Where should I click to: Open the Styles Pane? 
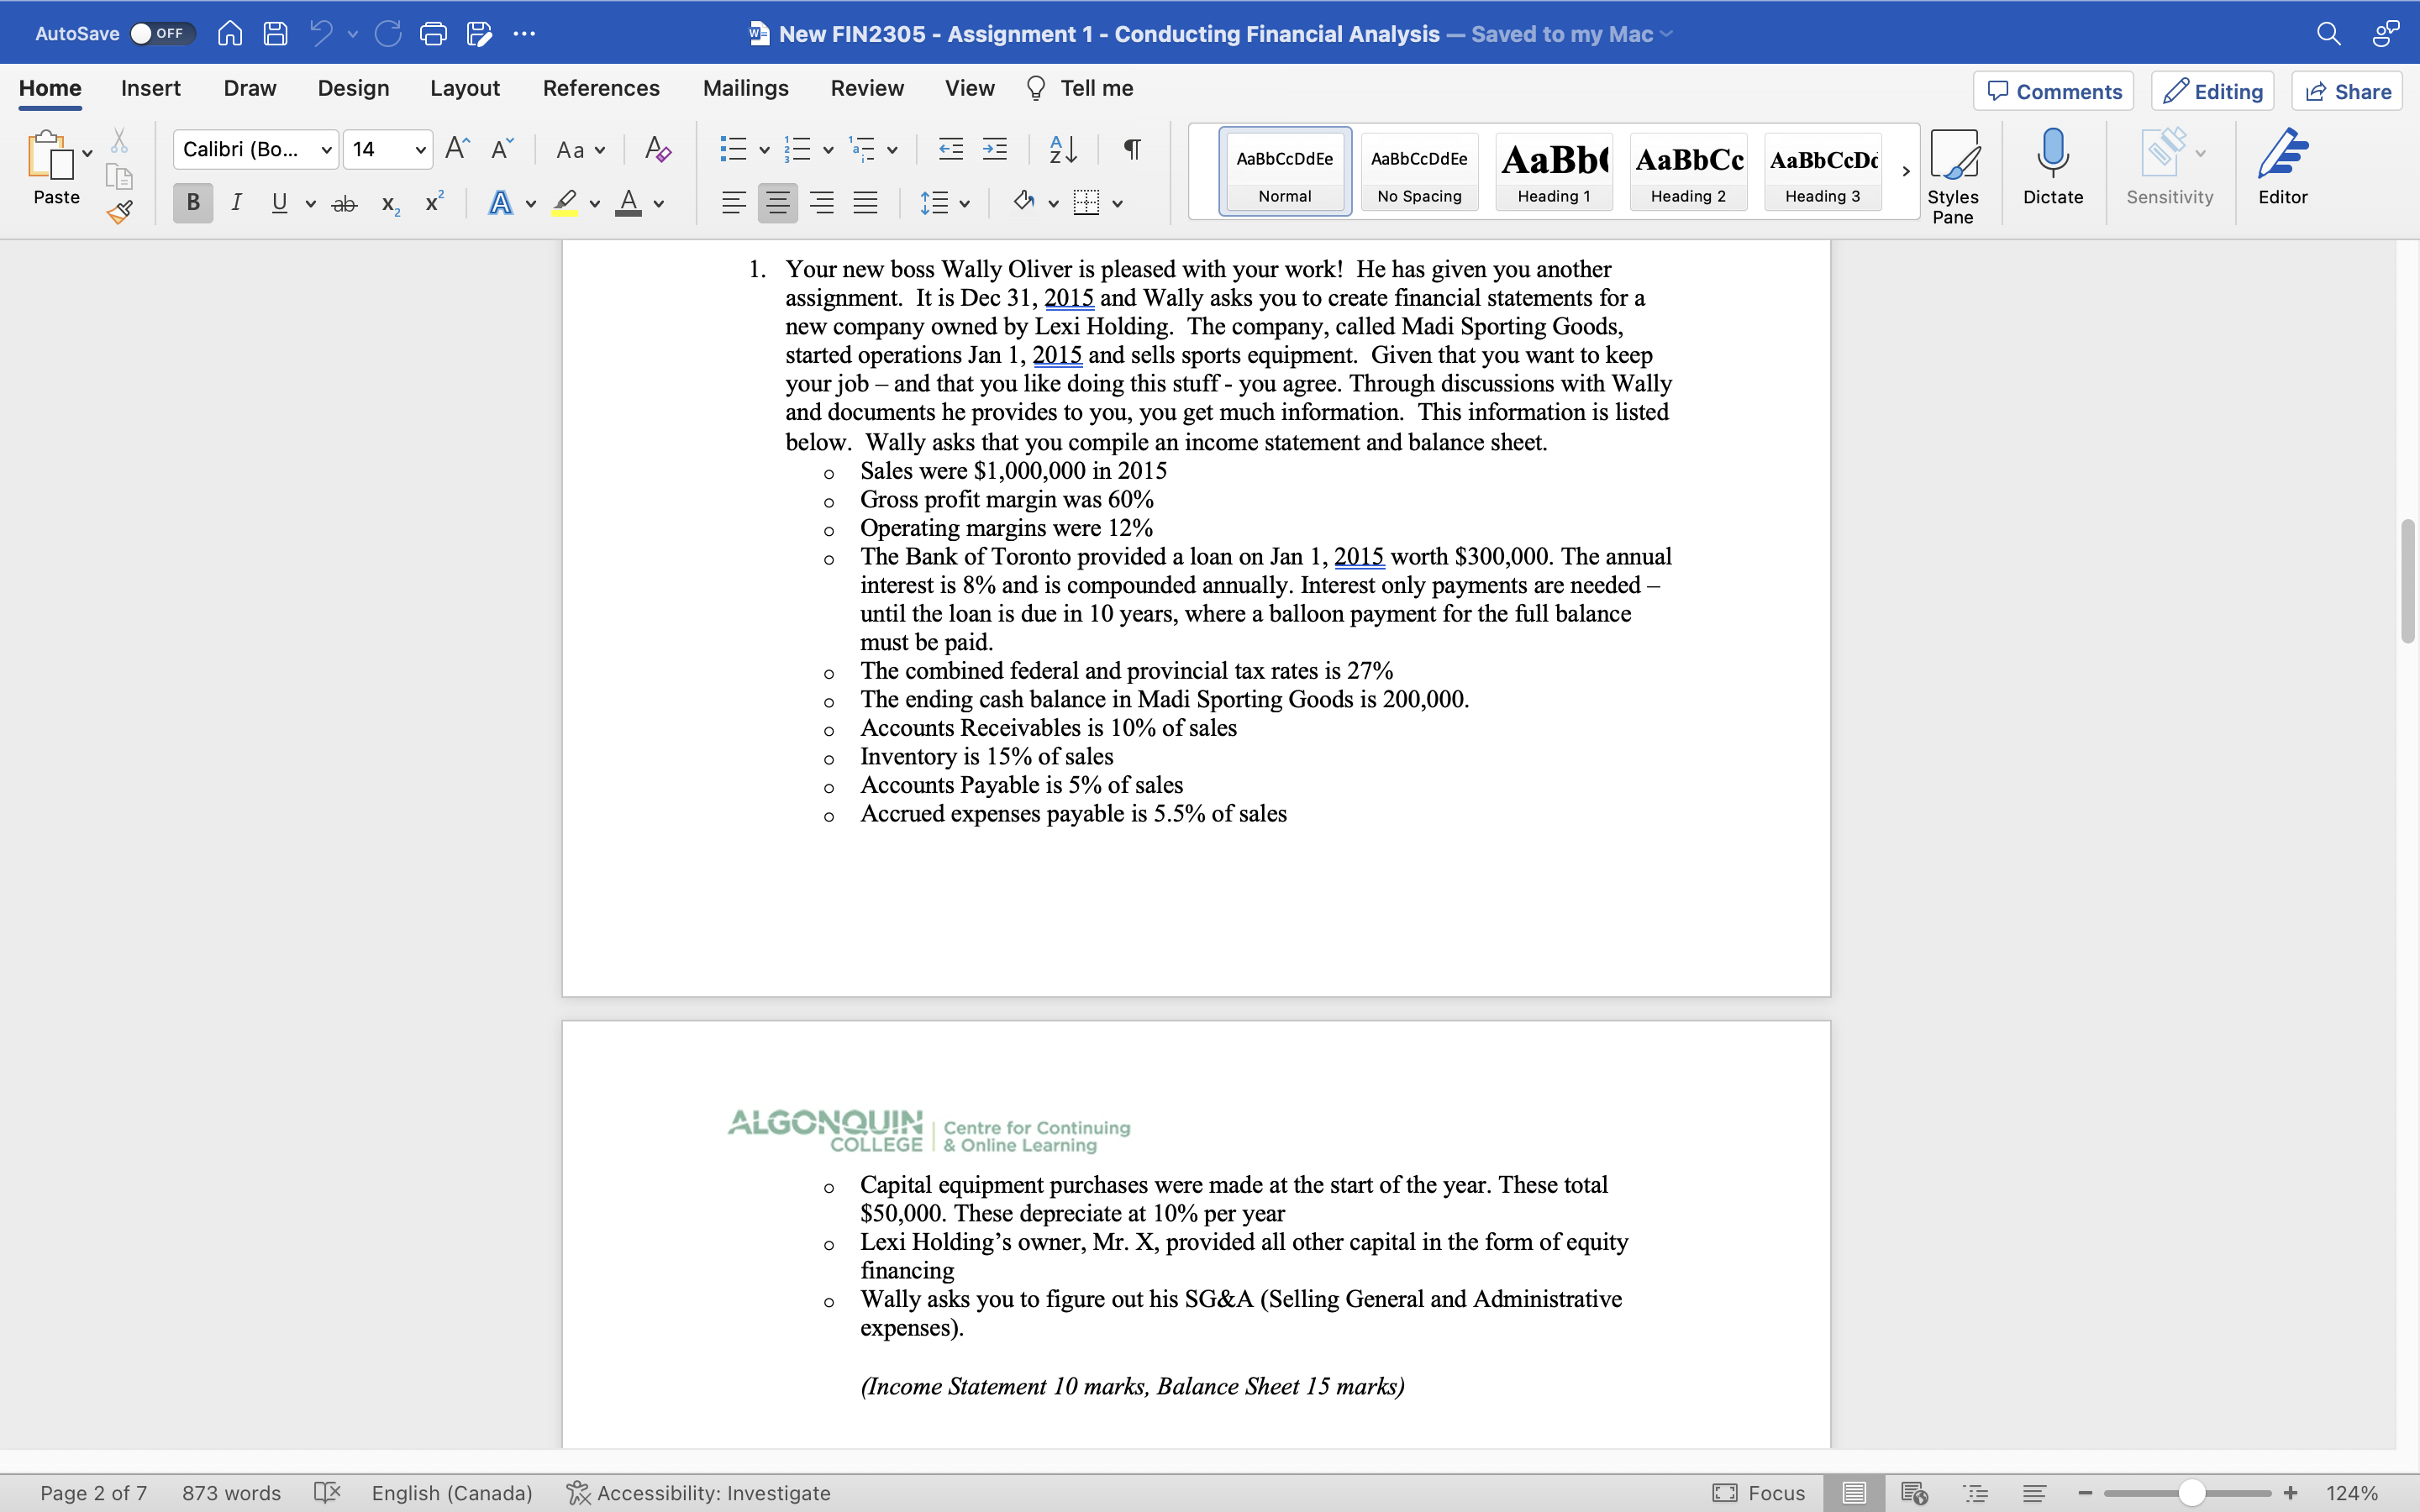point(1952,176)
